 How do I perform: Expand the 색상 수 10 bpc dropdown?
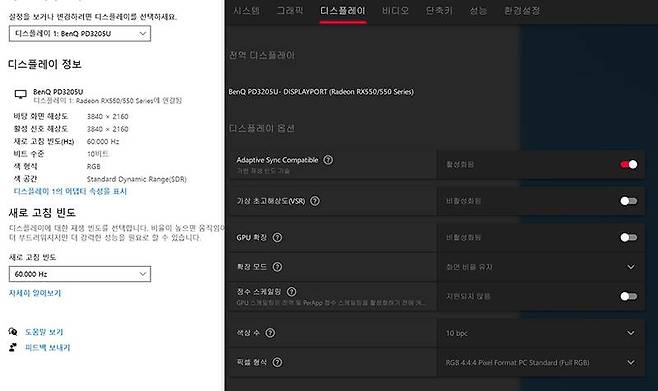(540, 333)
